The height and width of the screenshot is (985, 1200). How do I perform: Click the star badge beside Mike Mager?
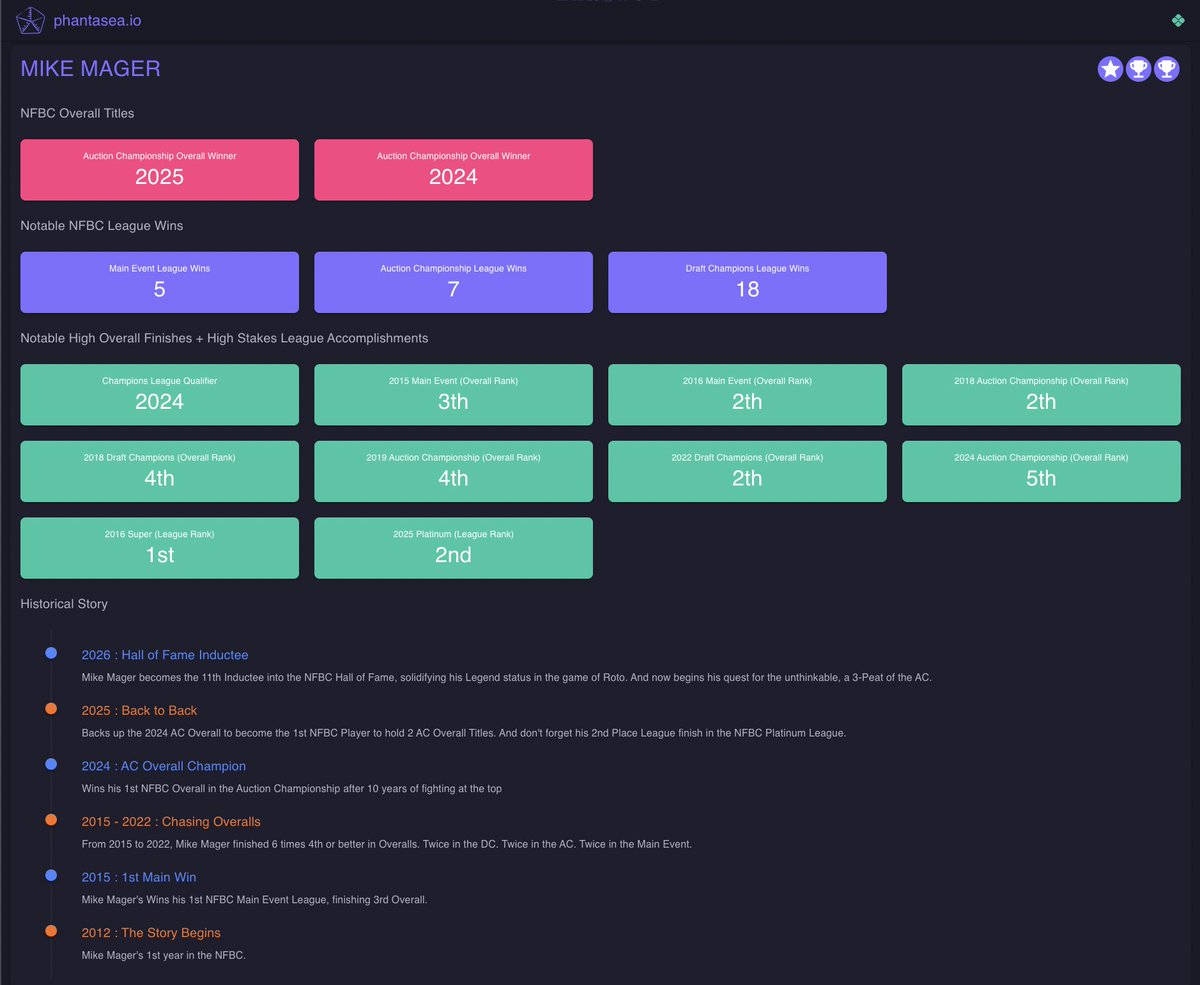[1110, 69]
